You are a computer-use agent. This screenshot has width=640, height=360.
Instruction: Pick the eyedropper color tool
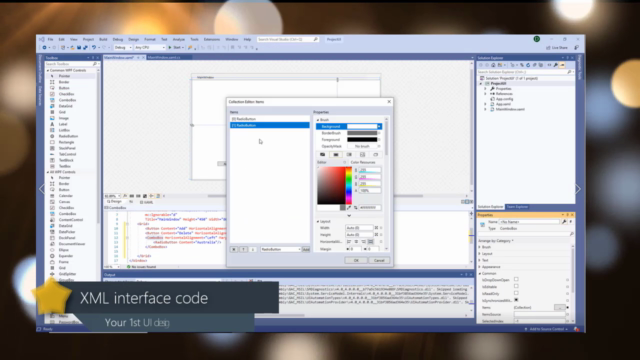[349, 208]
